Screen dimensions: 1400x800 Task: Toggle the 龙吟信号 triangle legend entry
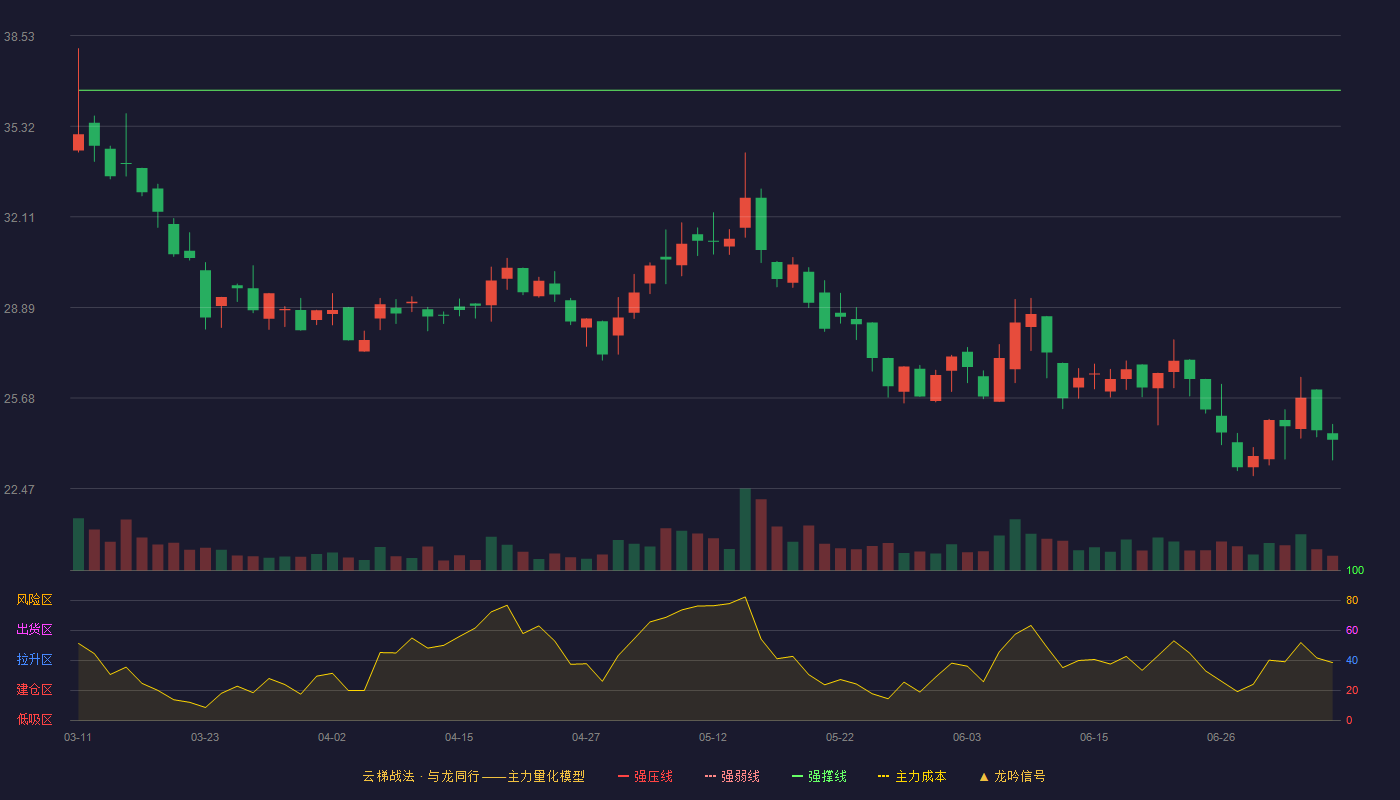pos(1012,776)
